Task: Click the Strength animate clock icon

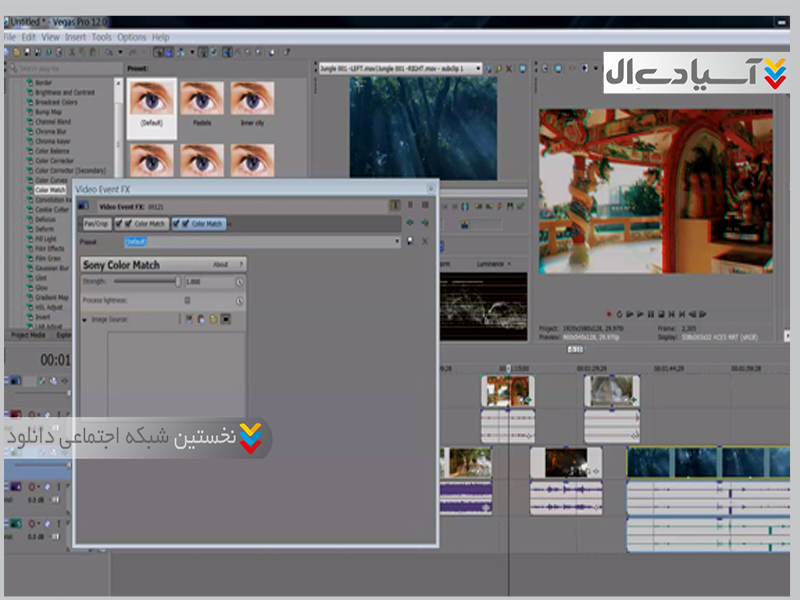Action: [240, 282]
